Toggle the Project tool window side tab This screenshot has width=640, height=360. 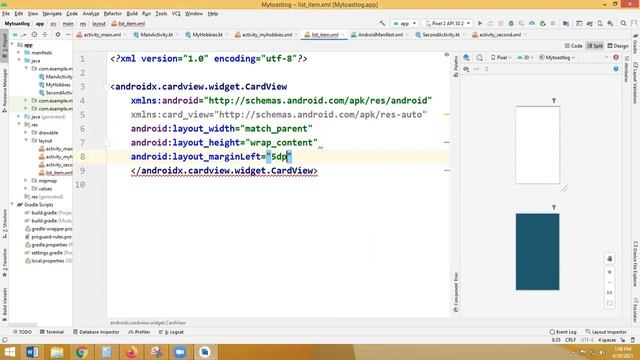4,45
